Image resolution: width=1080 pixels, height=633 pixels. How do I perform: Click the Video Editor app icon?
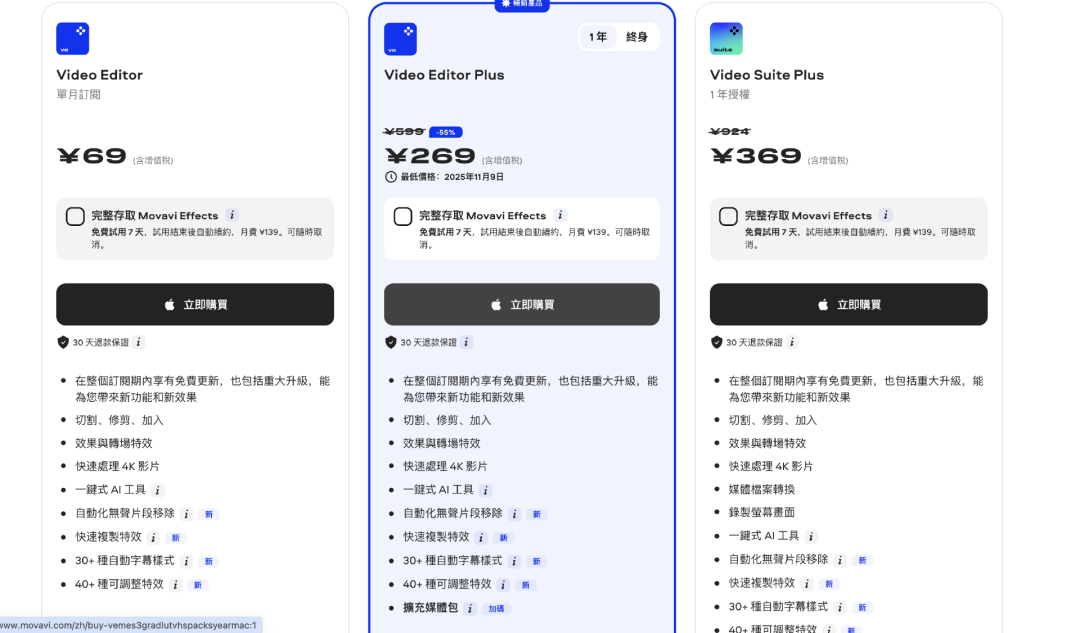[73, 38]
